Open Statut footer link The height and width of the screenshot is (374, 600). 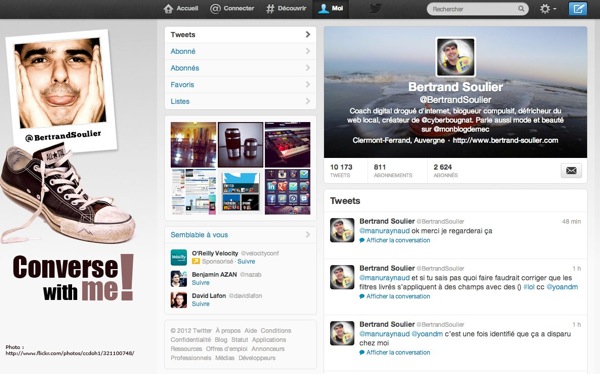240,340
